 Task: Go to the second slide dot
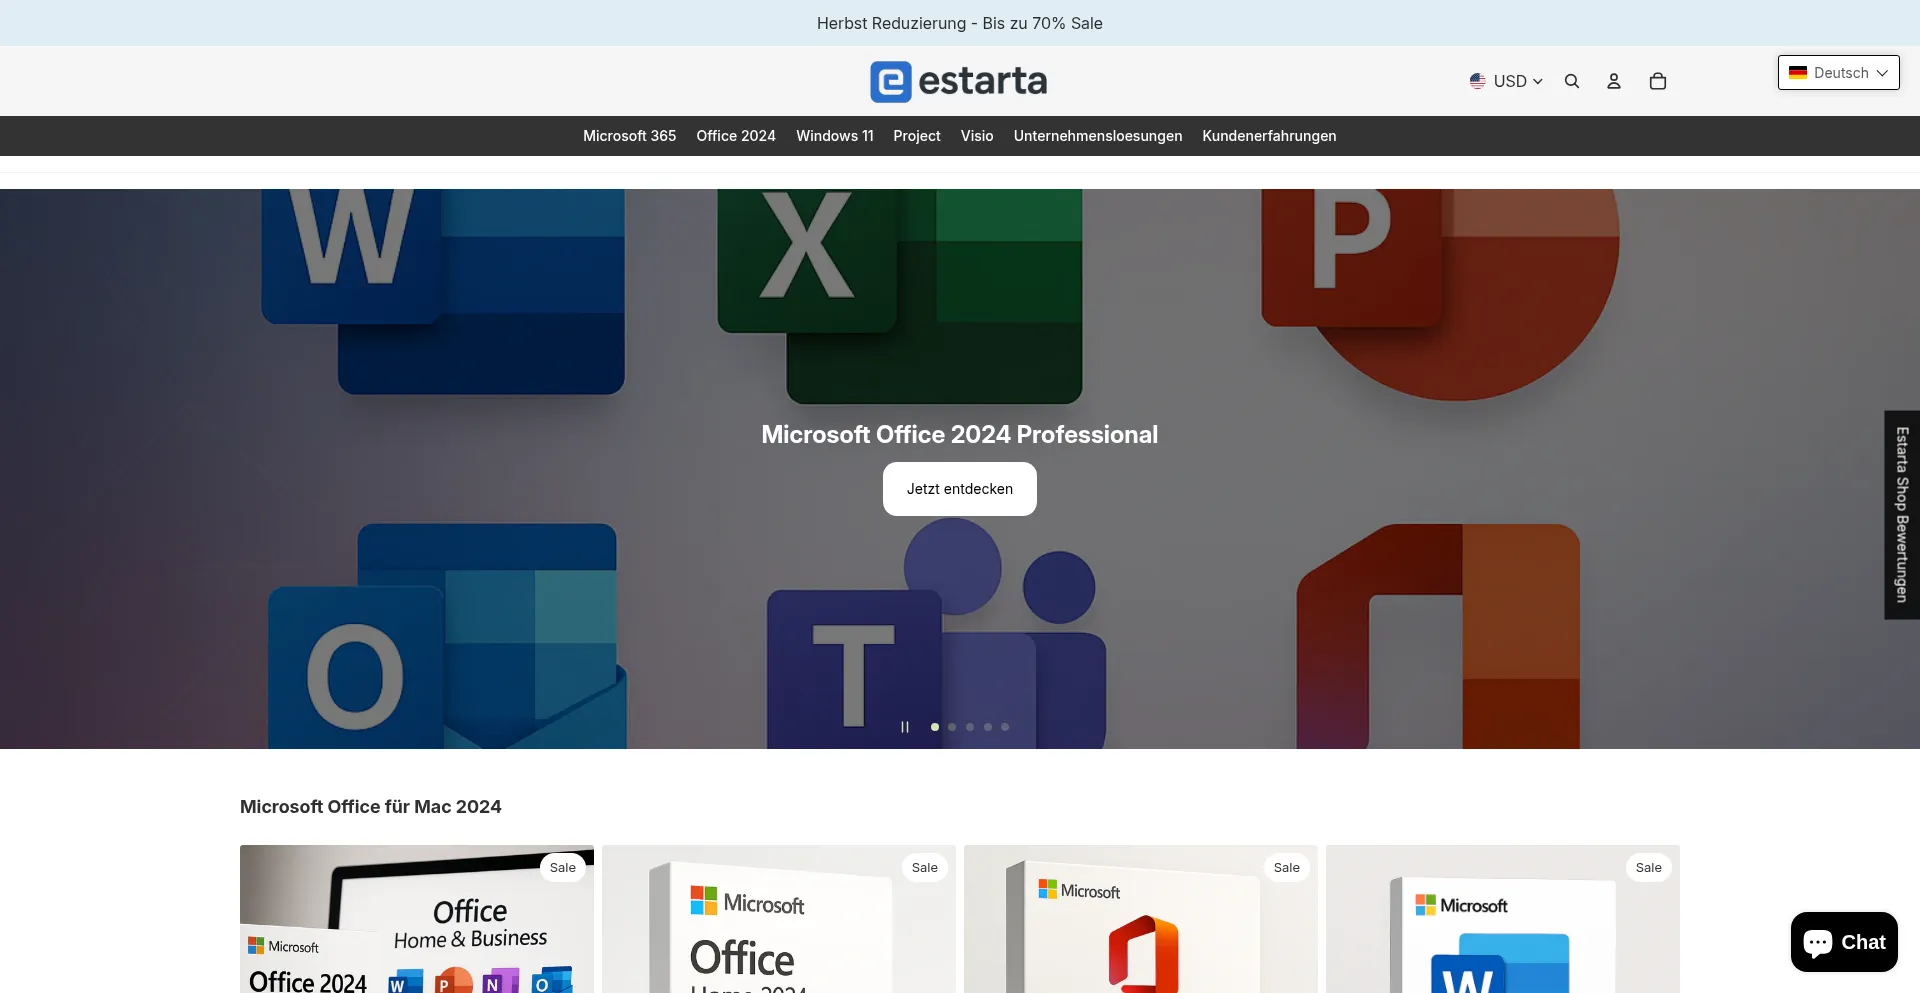click(x=952, y=727)
